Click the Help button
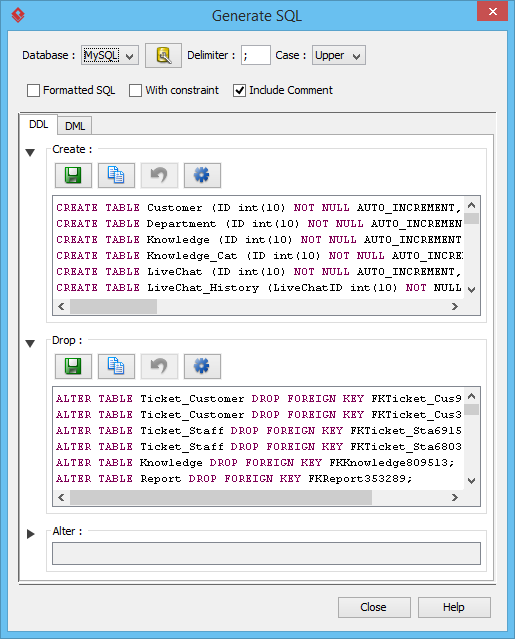Viewport: 515px width, 639px height. pyautogui.click(x=454, y=607)
